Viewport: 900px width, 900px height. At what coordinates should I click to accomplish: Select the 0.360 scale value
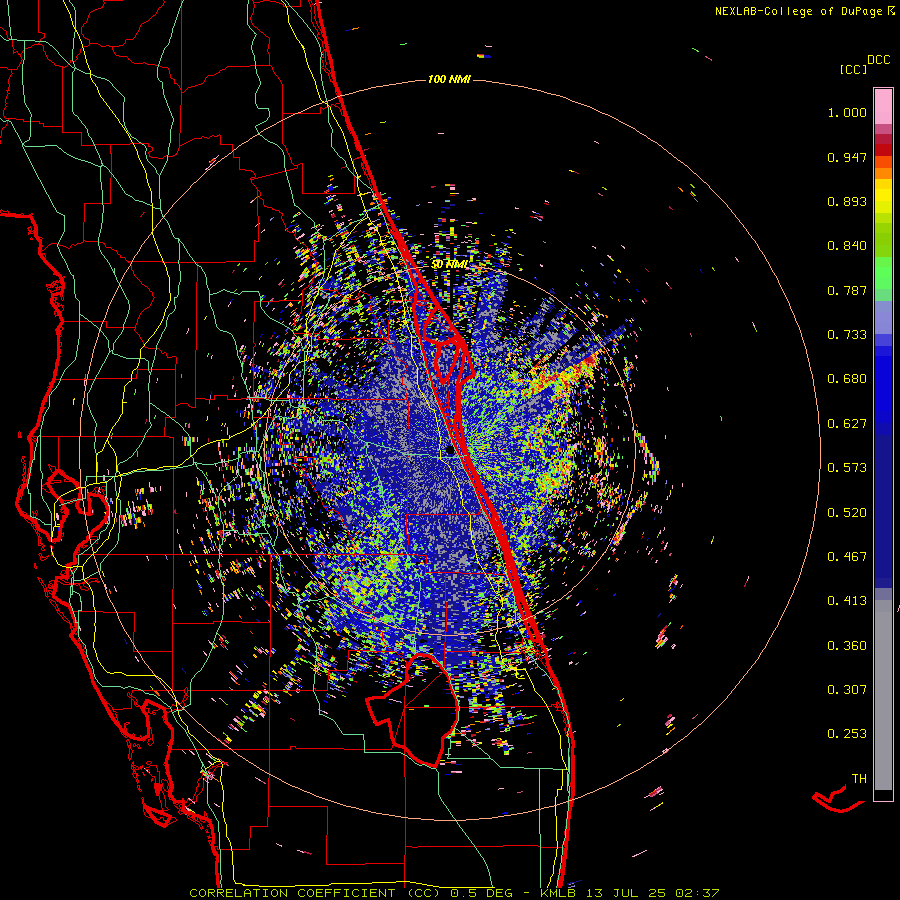(847, 646)
